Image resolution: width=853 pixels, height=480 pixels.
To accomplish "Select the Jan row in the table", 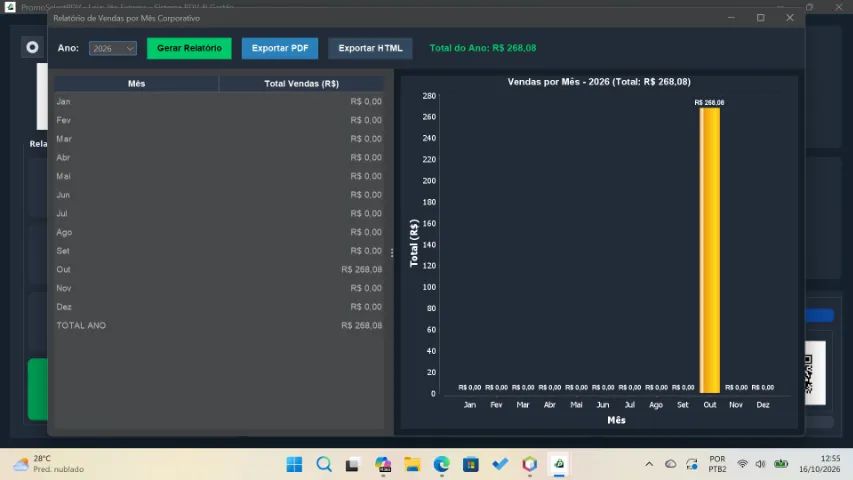I will pos(219,101).
